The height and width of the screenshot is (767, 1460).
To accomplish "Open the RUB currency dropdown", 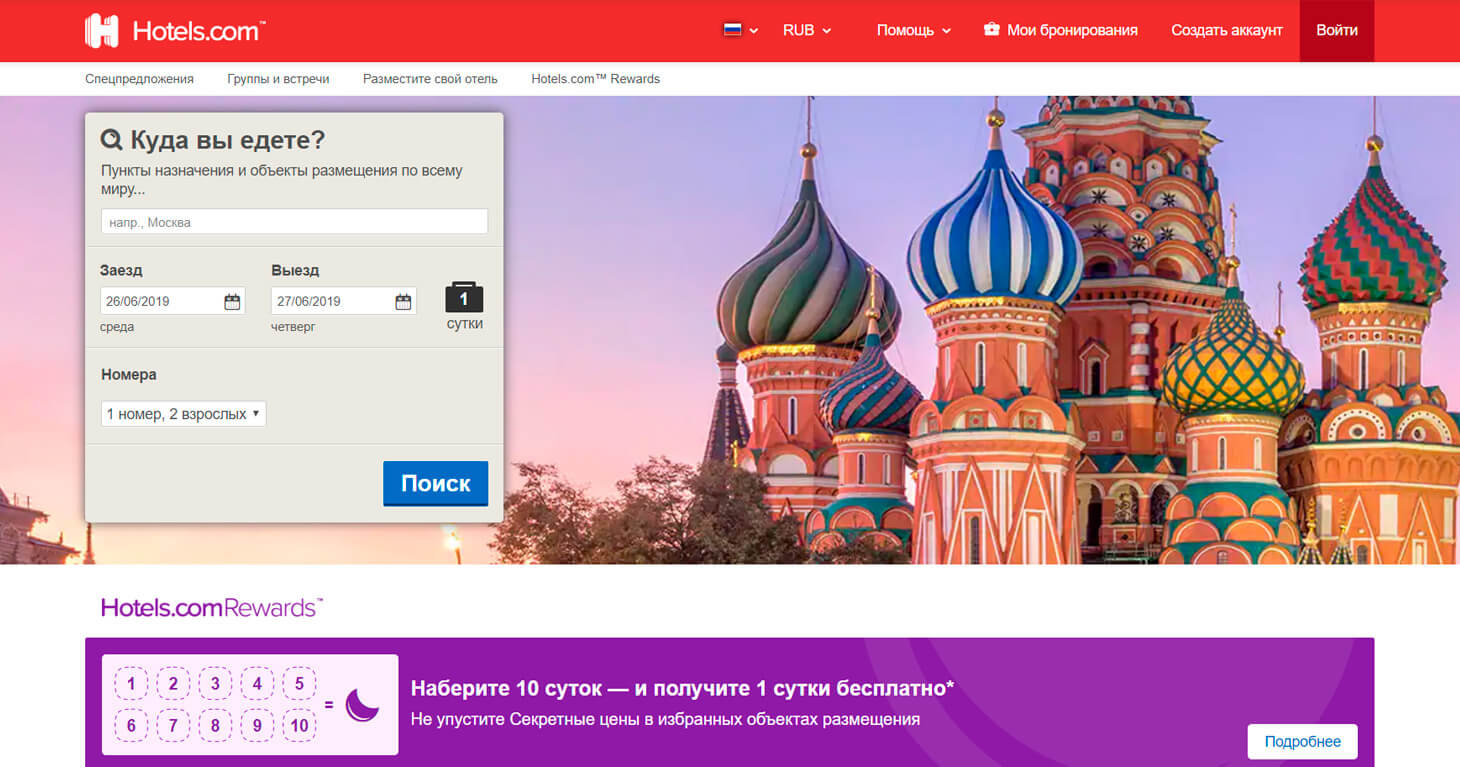I will [806, 30].
